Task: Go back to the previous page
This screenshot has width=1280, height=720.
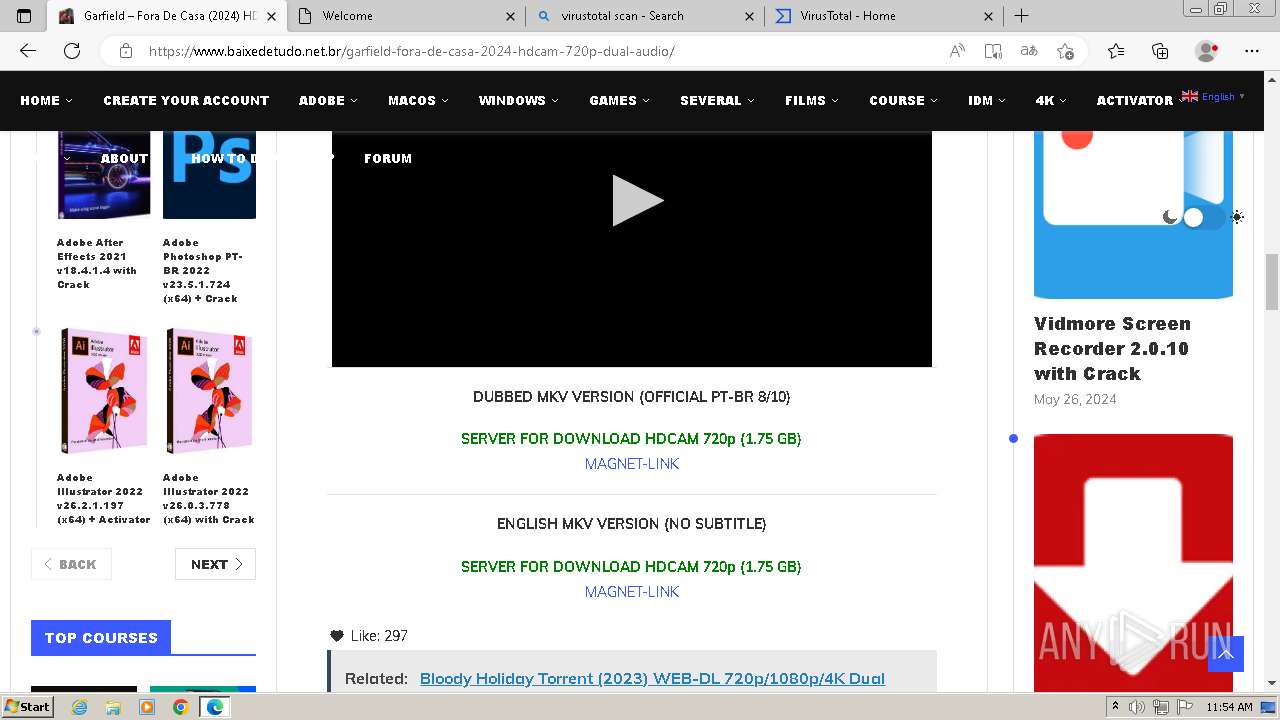Action: tap(28, 51)
